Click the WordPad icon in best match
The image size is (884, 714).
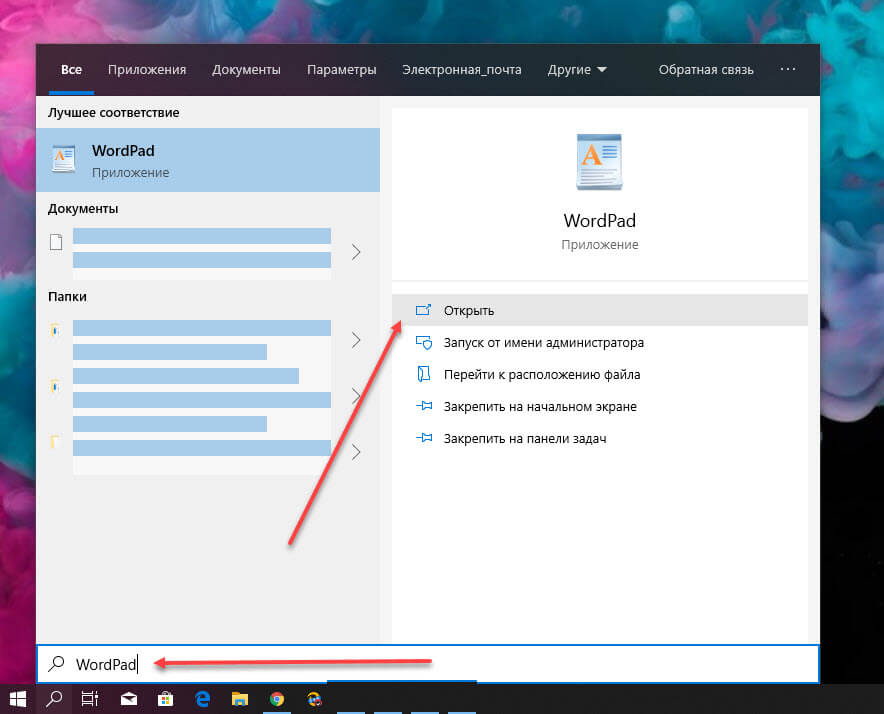click(x=64, y=160)
